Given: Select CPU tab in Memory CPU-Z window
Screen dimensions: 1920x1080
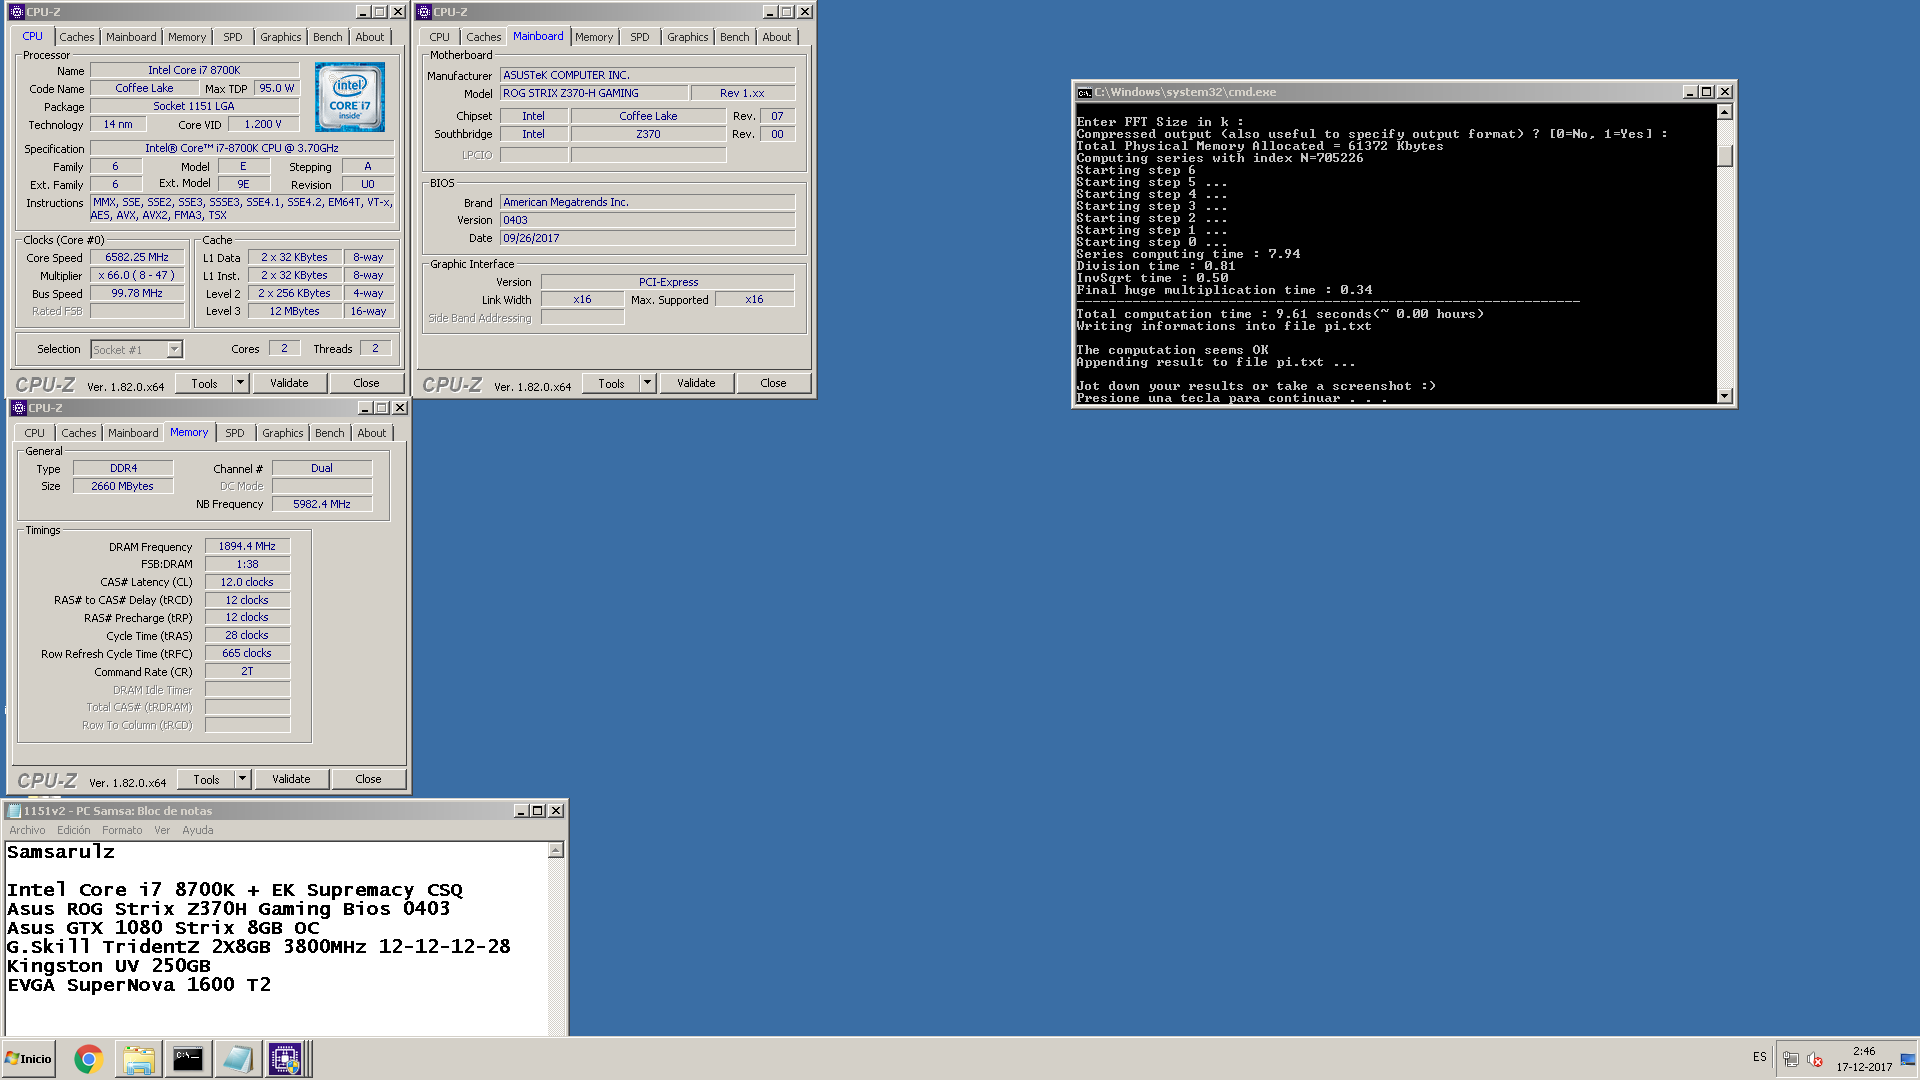Looking at the screenshot, I should pyautogui.click(x=35, y=433).
